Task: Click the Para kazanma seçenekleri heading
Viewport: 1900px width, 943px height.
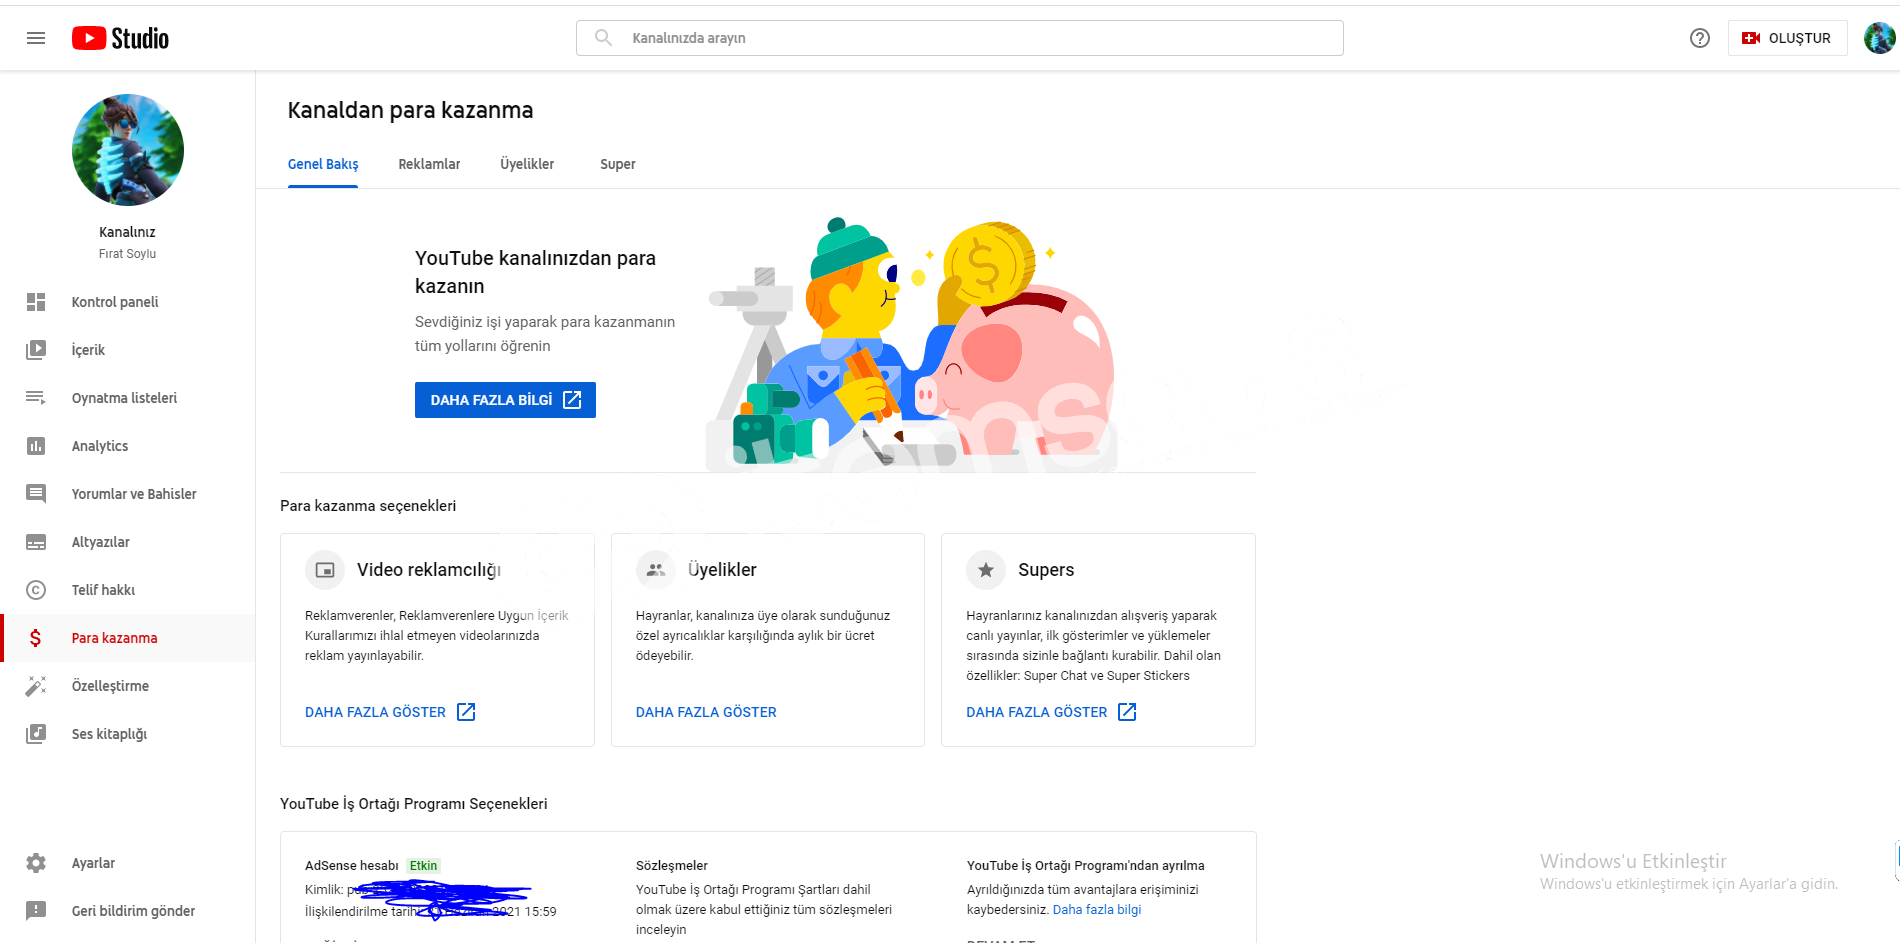Action: [x=368, y=506]
